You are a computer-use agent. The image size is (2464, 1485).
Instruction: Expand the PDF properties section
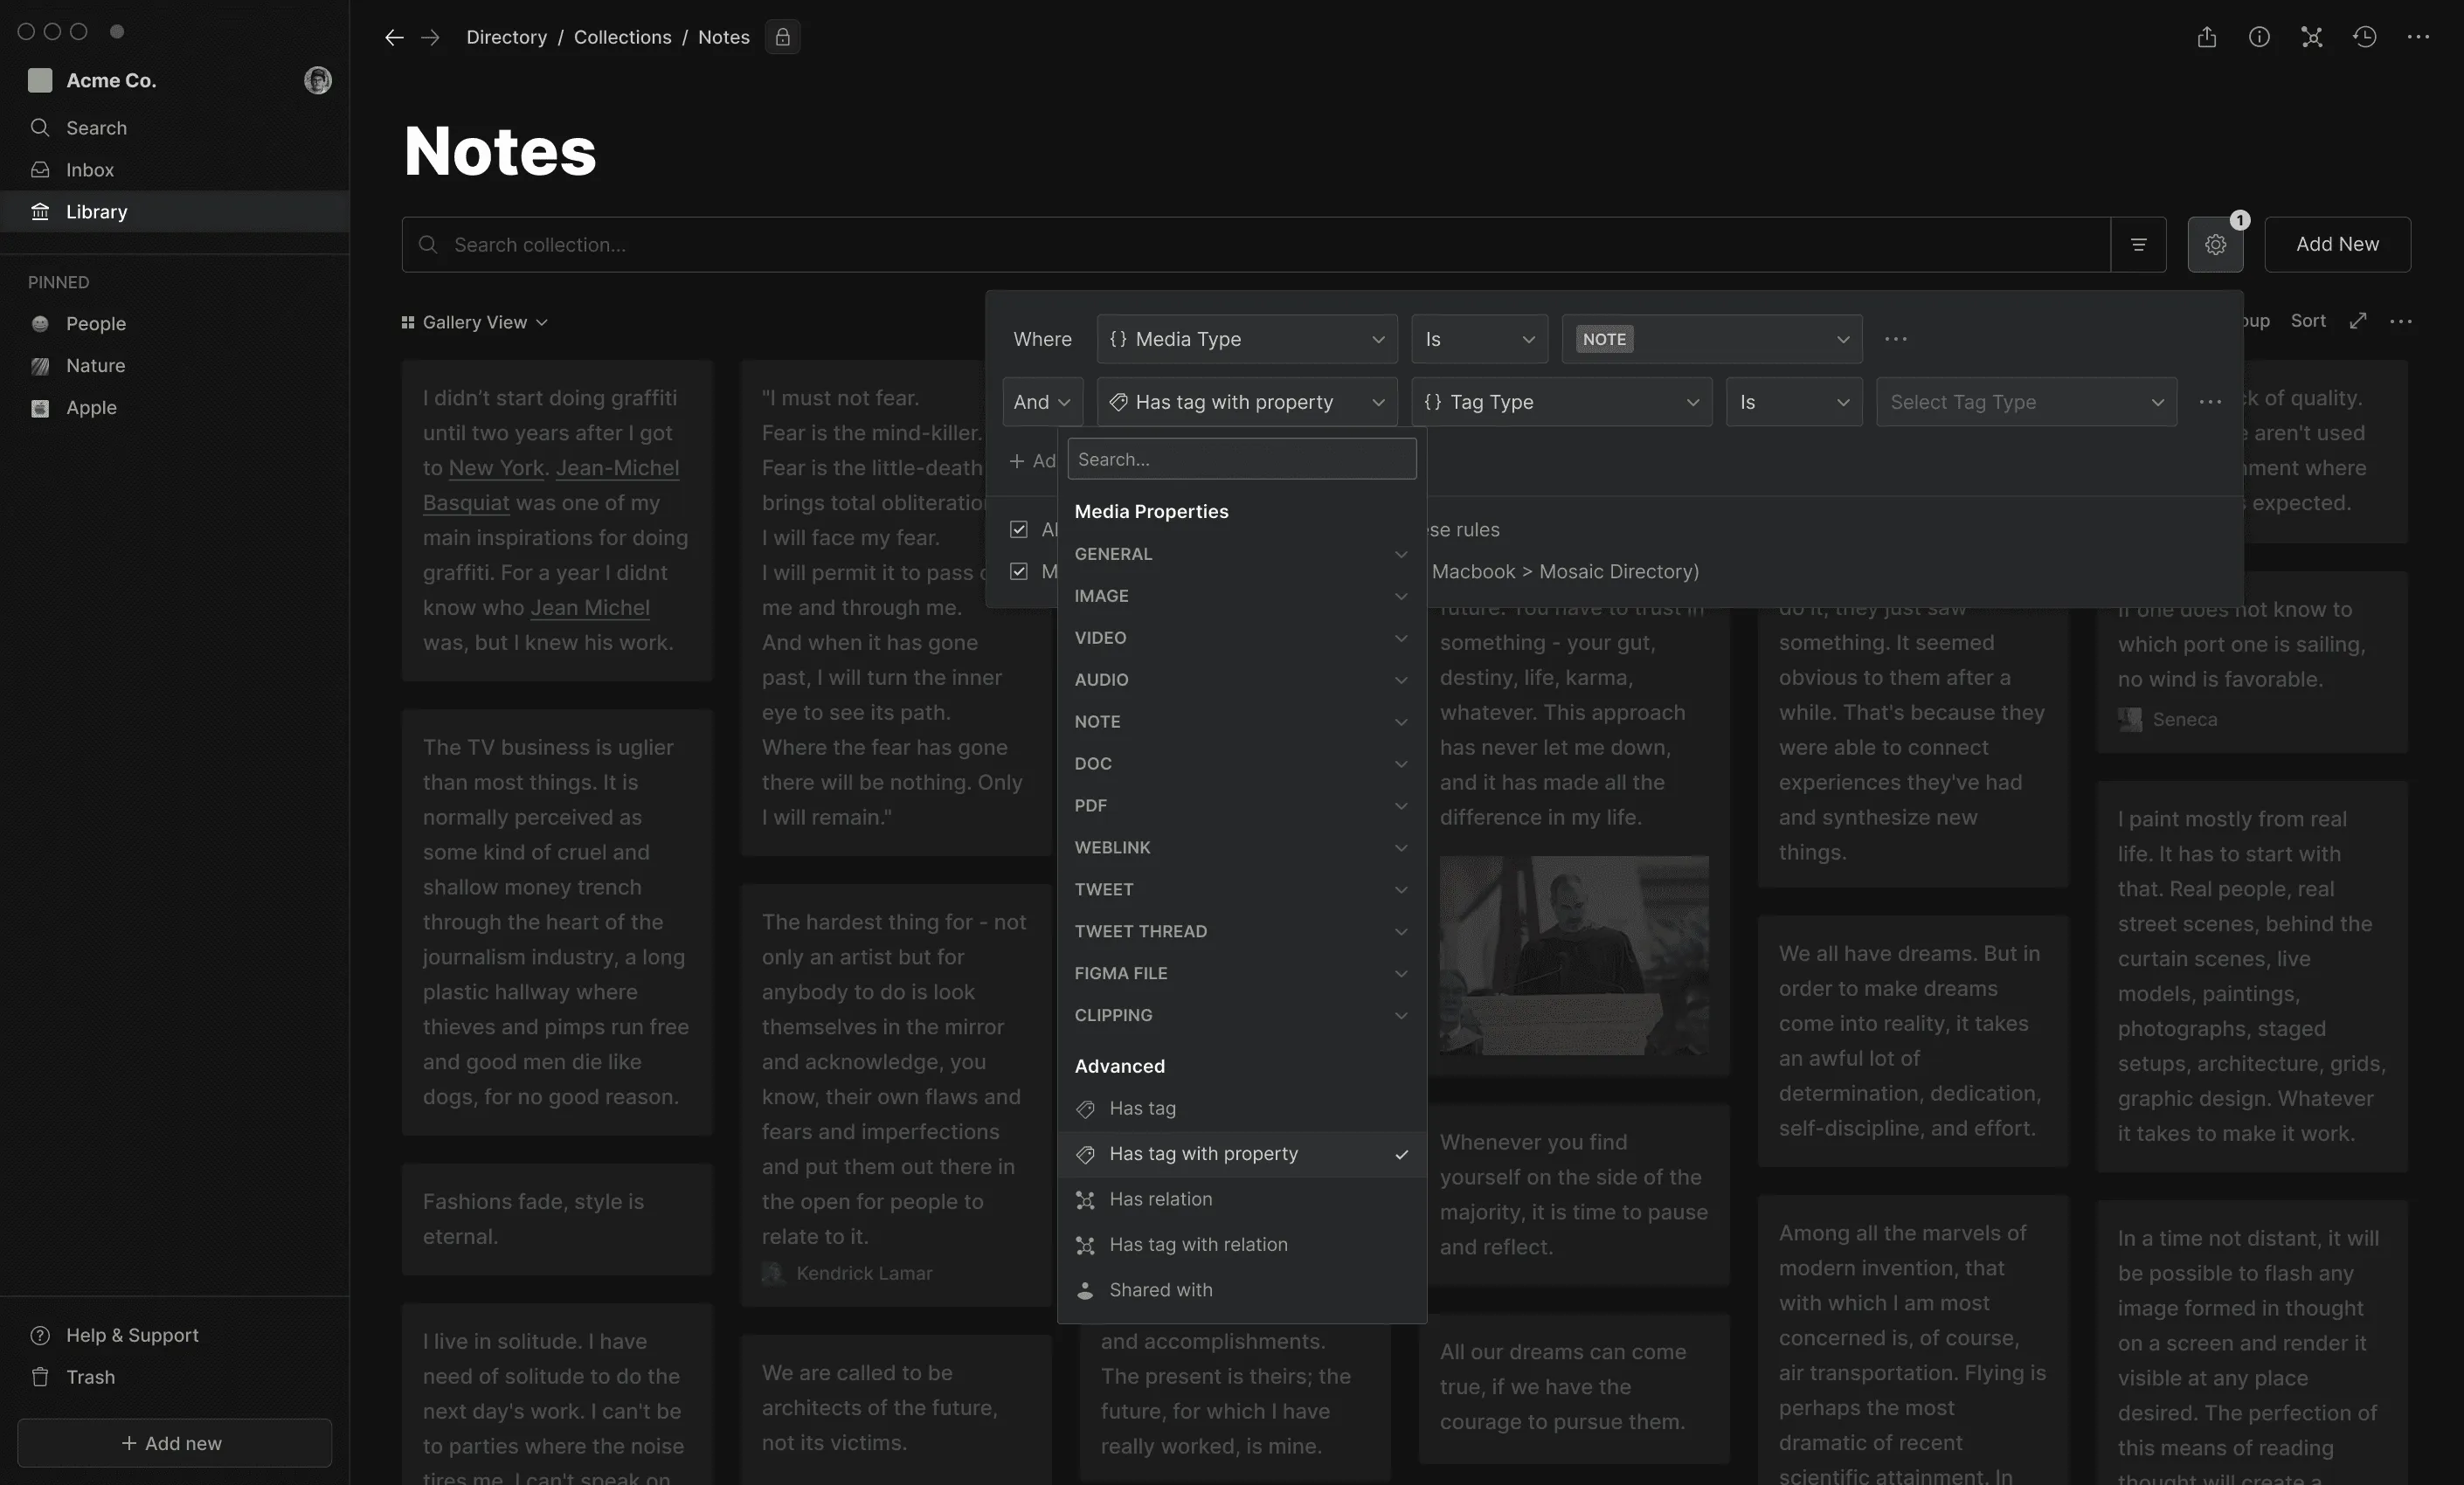coord(1241,806)
